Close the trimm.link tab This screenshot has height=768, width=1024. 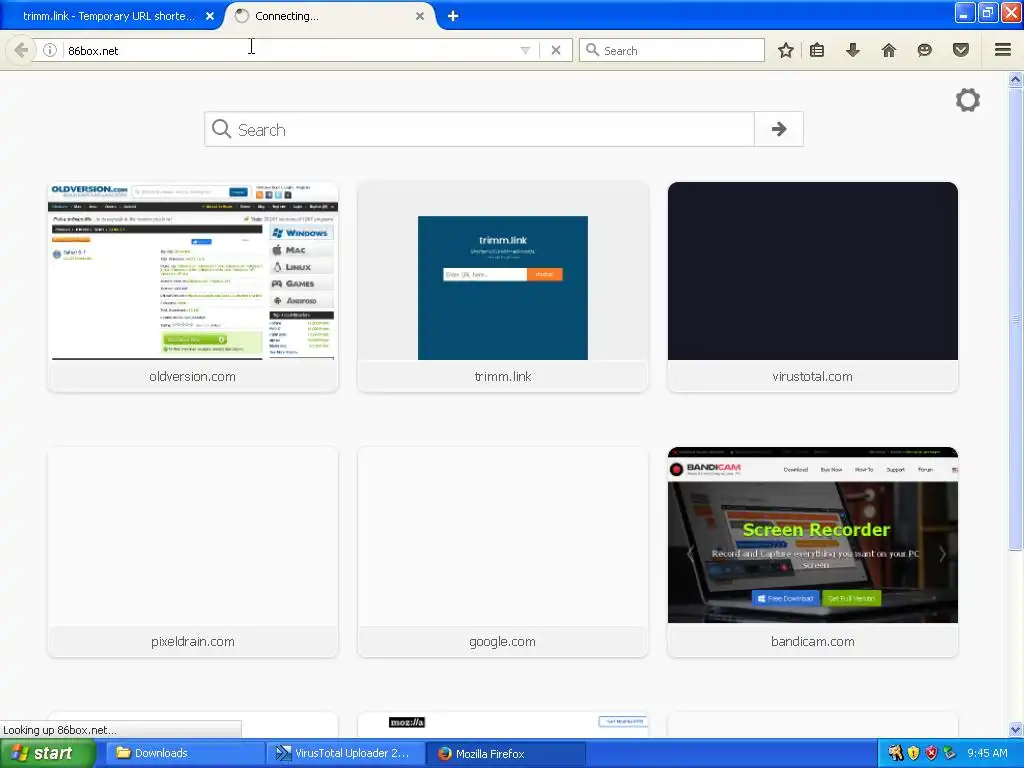click(x=210, y=16)
